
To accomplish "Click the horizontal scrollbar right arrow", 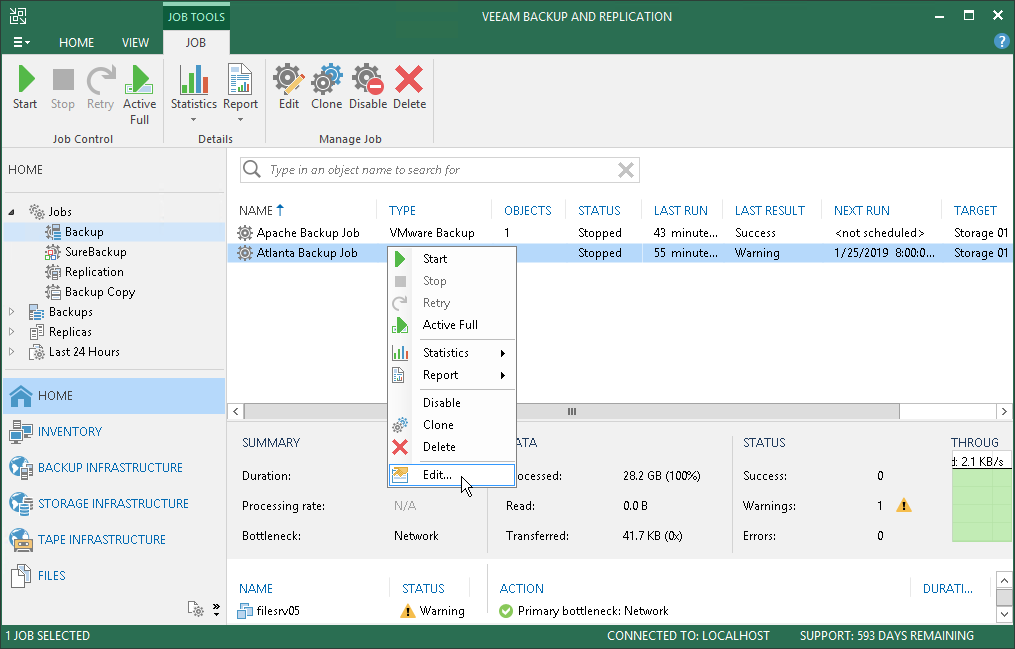I will [x=1004, y=412].
